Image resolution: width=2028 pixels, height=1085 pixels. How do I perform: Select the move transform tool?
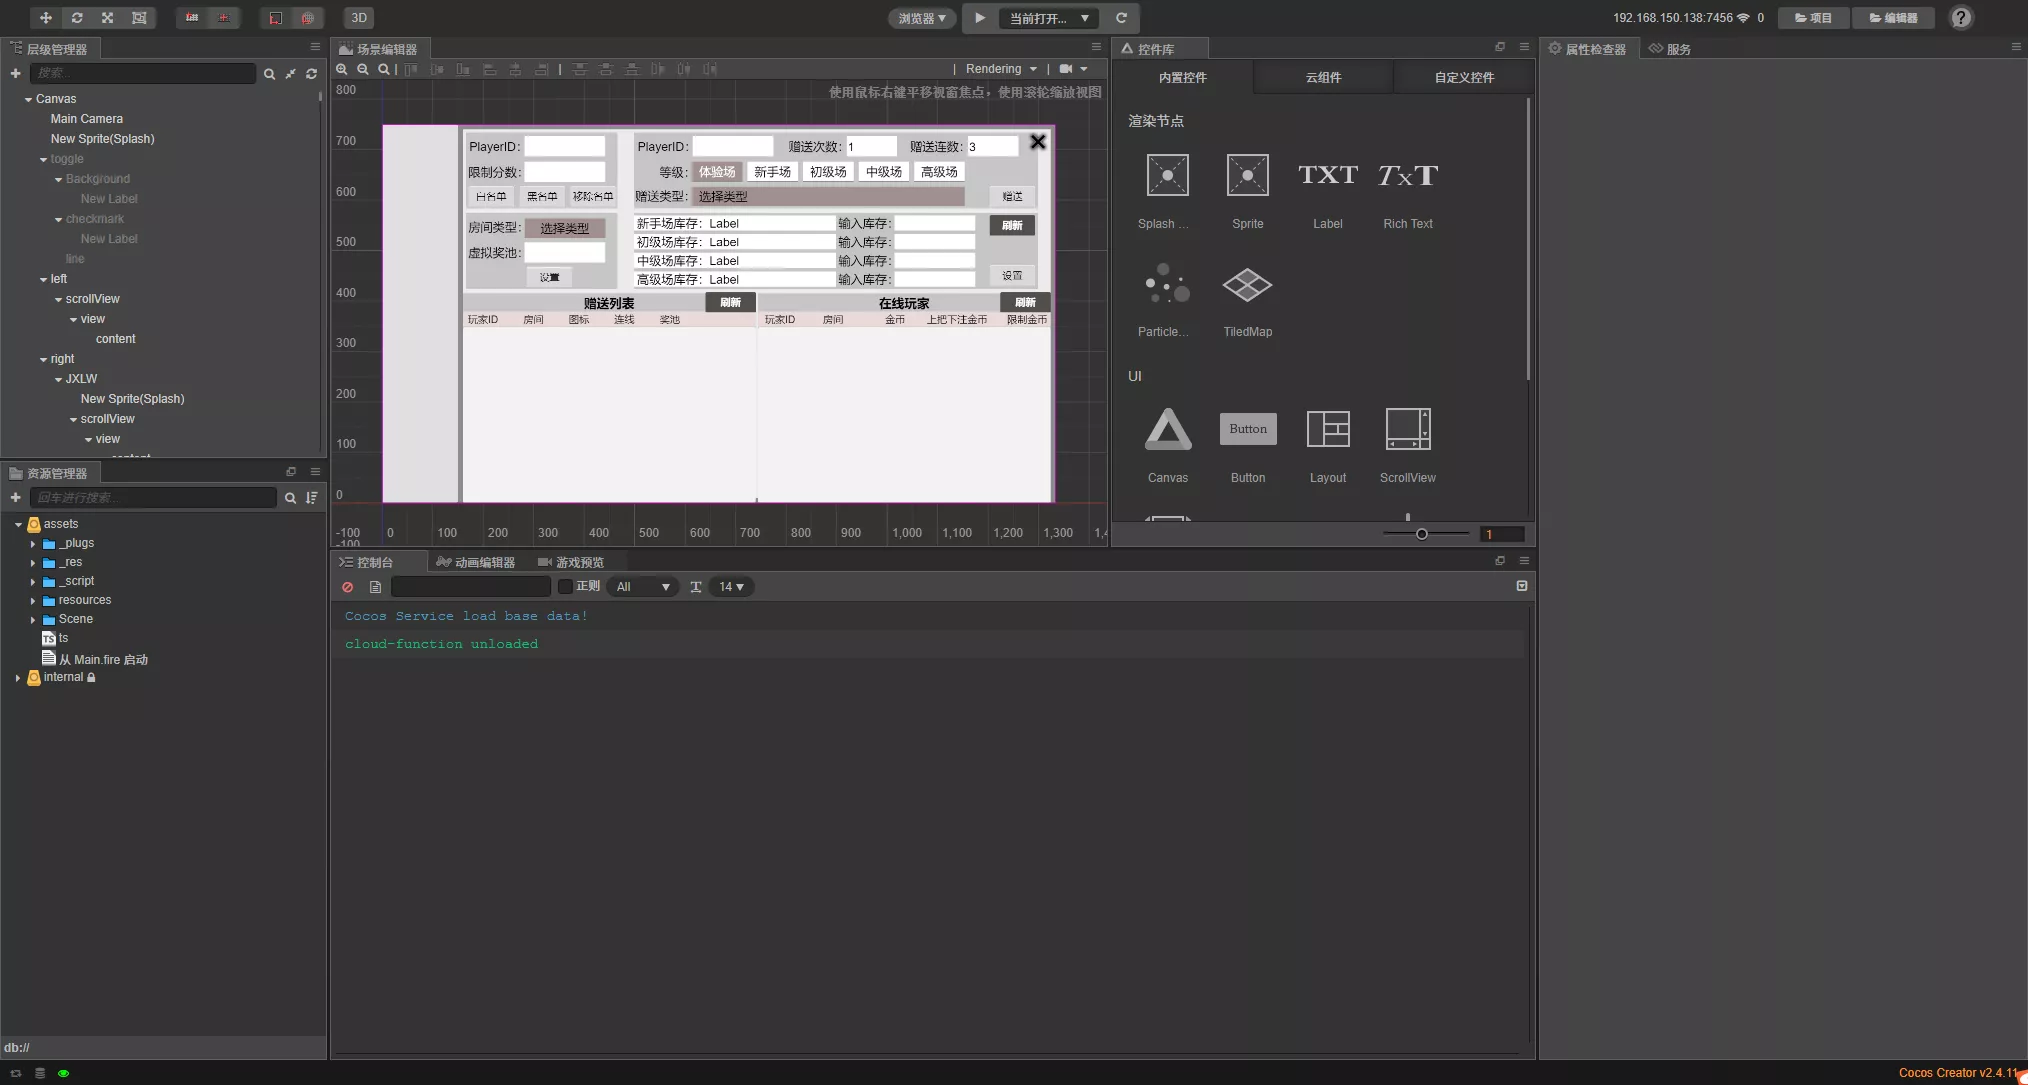tap(46, 18)
